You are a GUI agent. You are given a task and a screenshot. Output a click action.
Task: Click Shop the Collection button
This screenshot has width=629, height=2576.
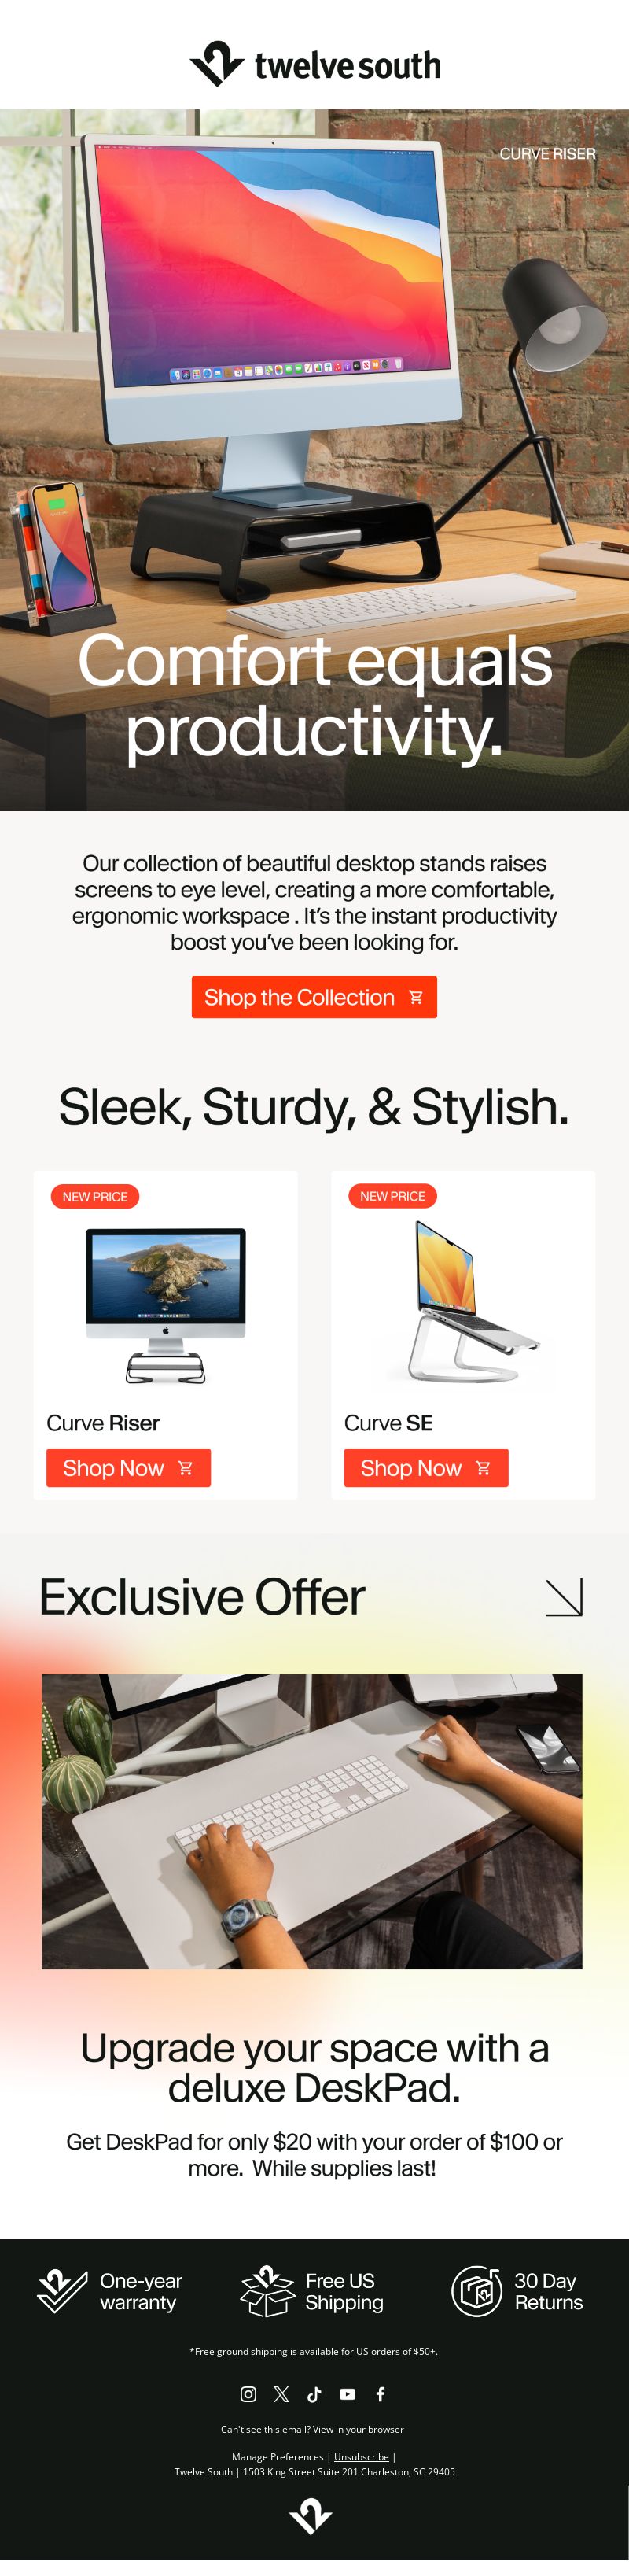pyautogui.click(x=314, y=997)
